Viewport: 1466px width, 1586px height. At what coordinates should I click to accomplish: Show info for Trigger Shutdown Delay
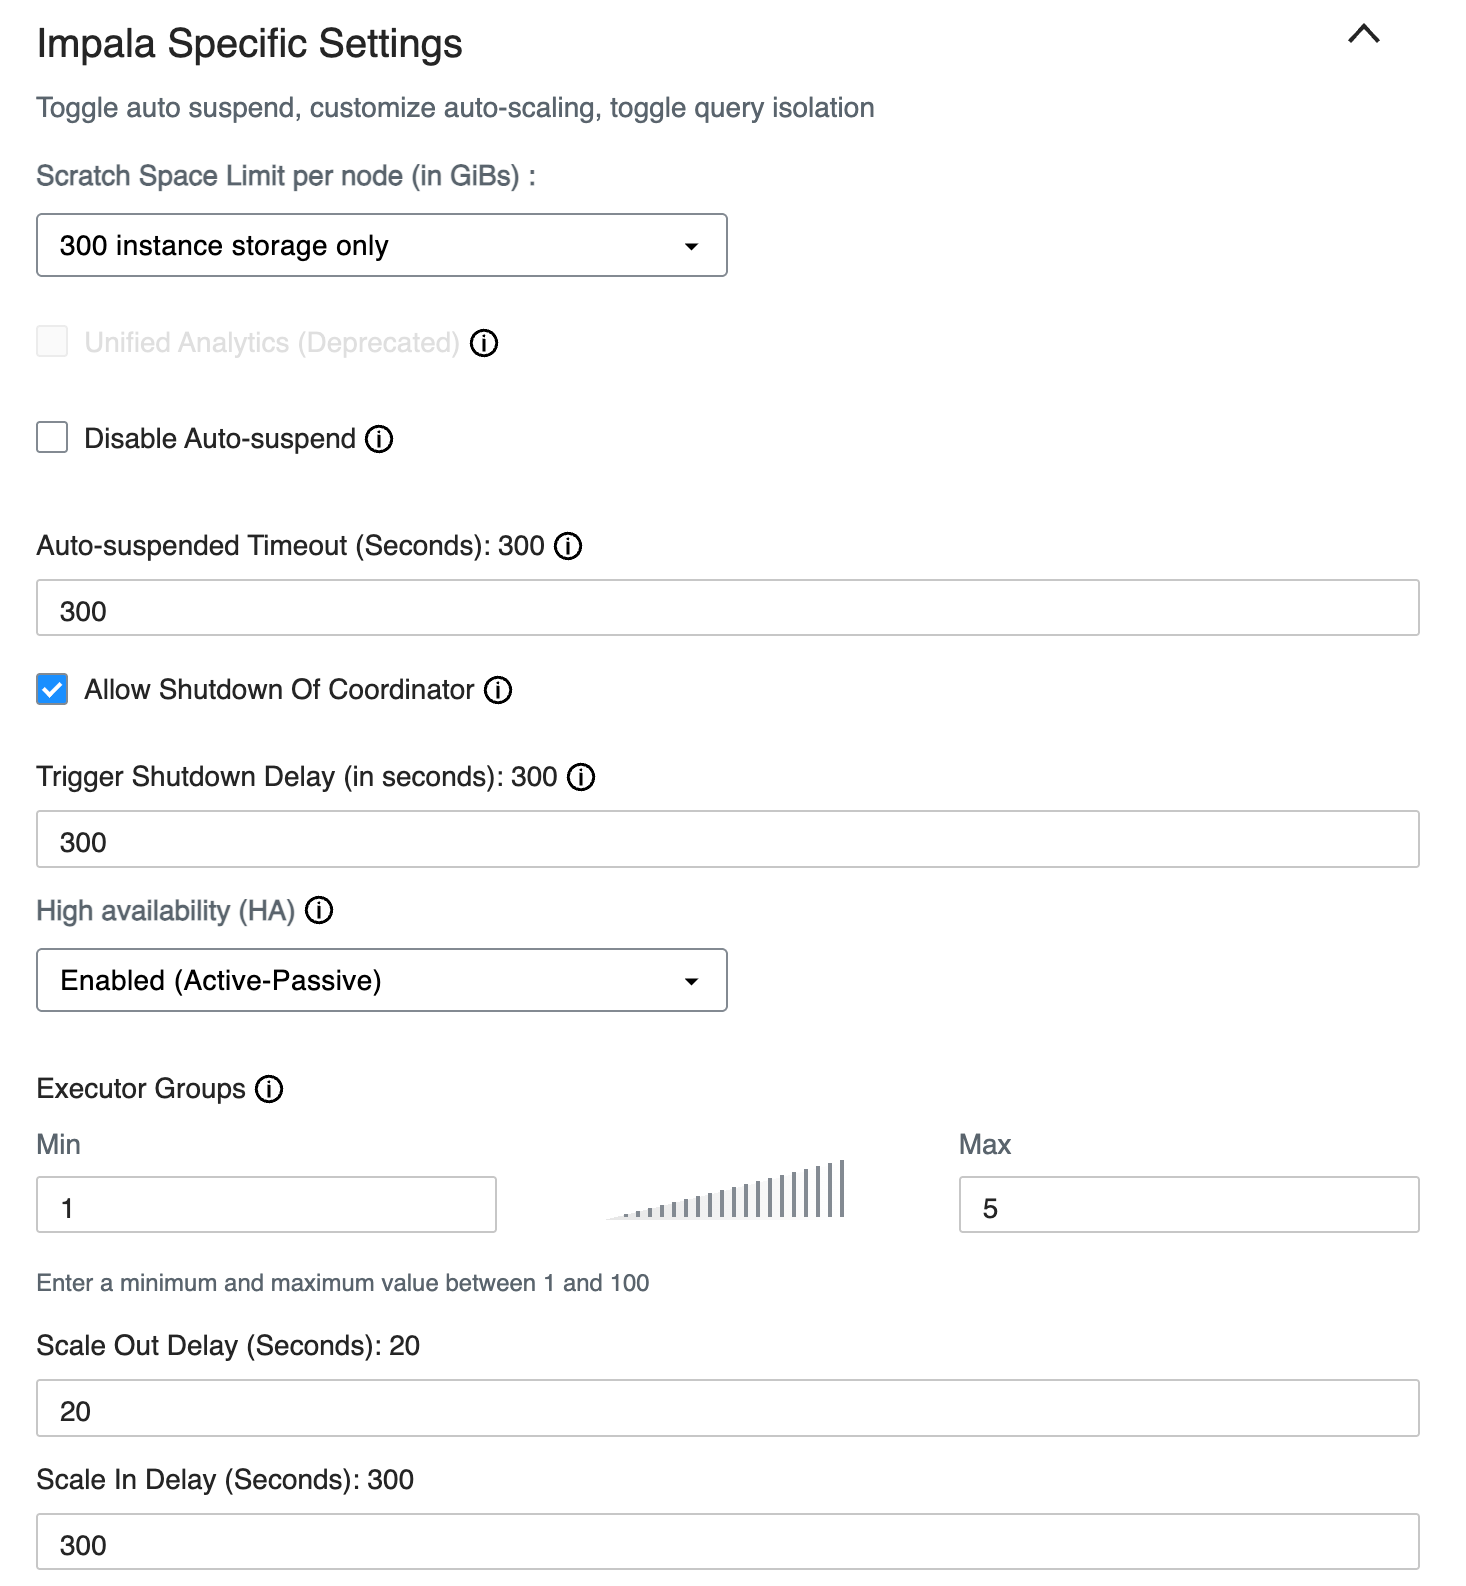pyautogui.click(x=581, y=777)
